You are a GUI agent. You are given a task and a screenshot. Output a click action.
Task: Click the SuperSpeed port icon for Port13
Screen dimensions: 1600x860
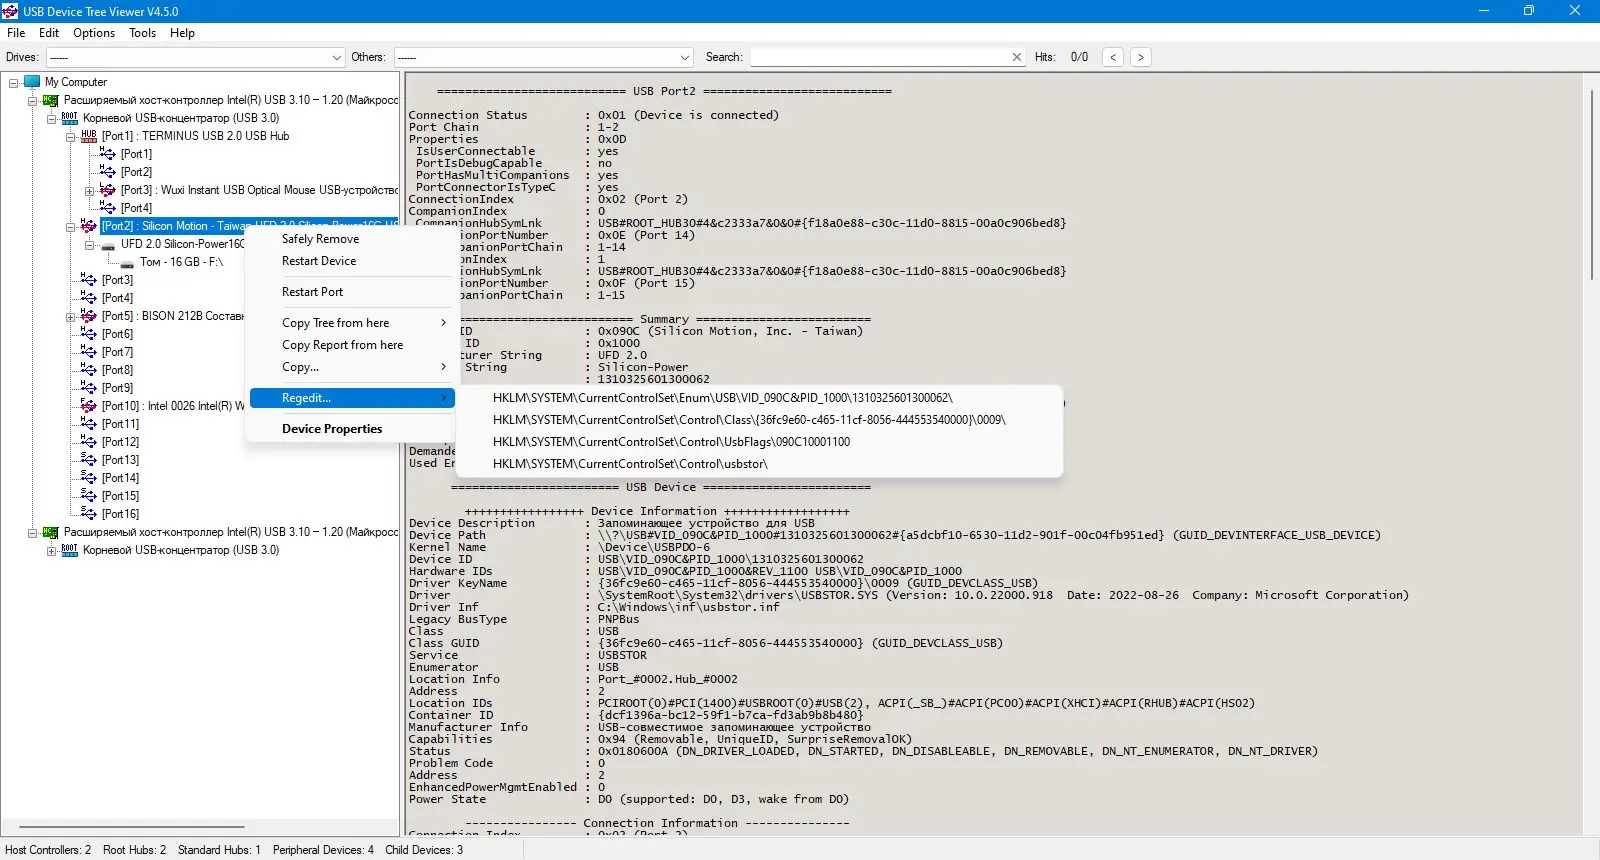coord(89,460)
